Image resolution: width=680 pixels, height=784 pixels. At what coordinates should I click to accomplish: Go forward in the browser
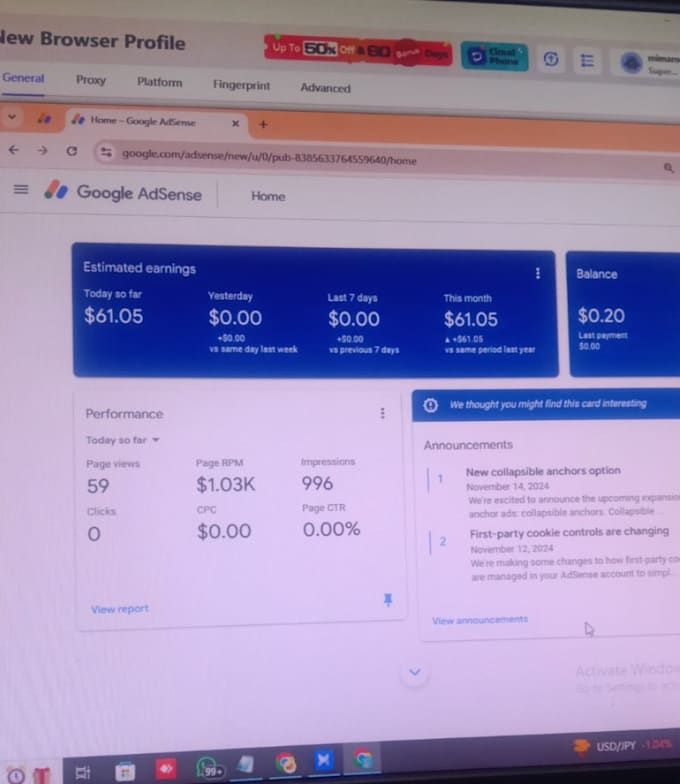pyautogui.click(x=42, y=150)
